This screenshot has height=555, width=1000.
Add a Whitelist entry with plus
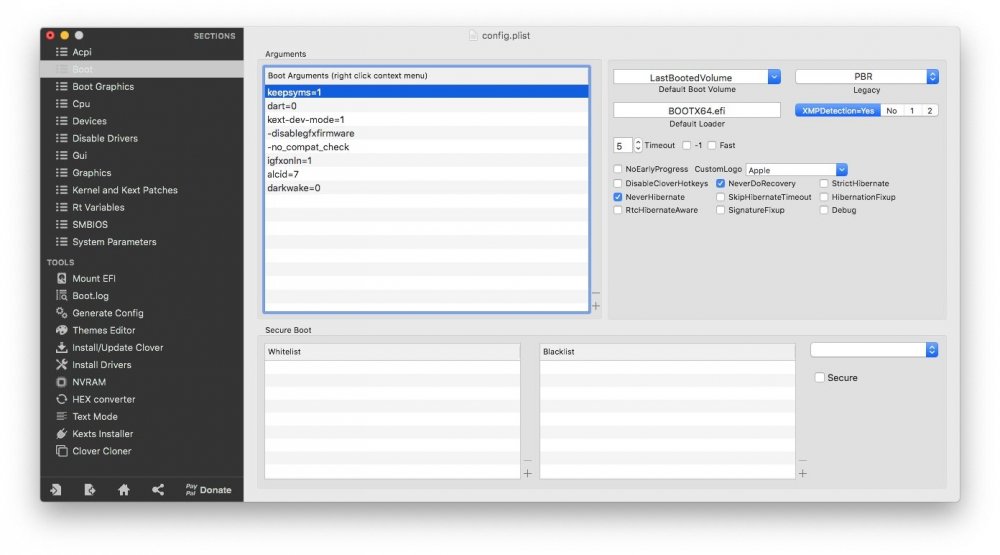point(527,473)
